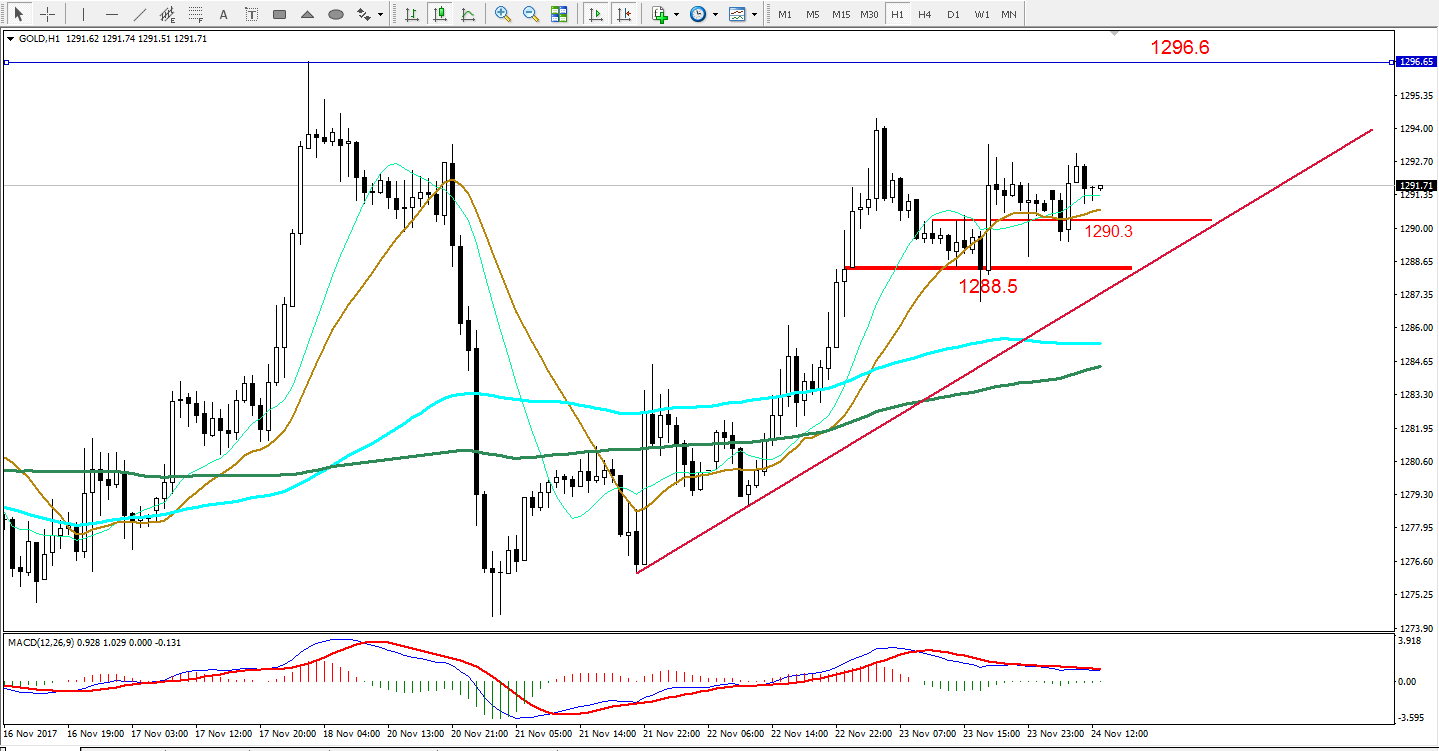
Task: Switch timeframe to M15
Action: (x=841, y=15)
